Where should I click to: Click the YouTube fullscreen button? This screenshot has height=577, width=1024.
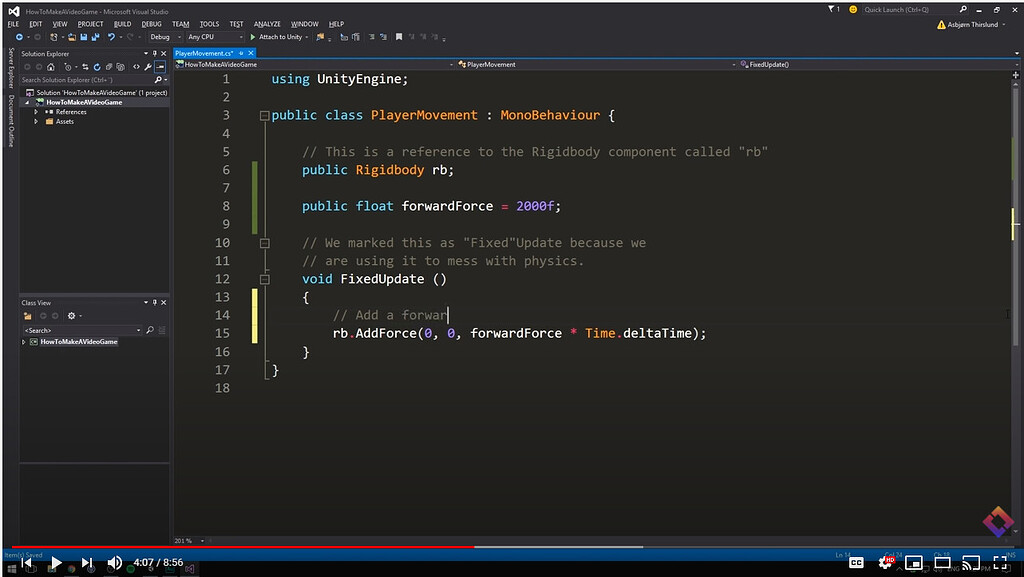click(x=1000, y=562)
